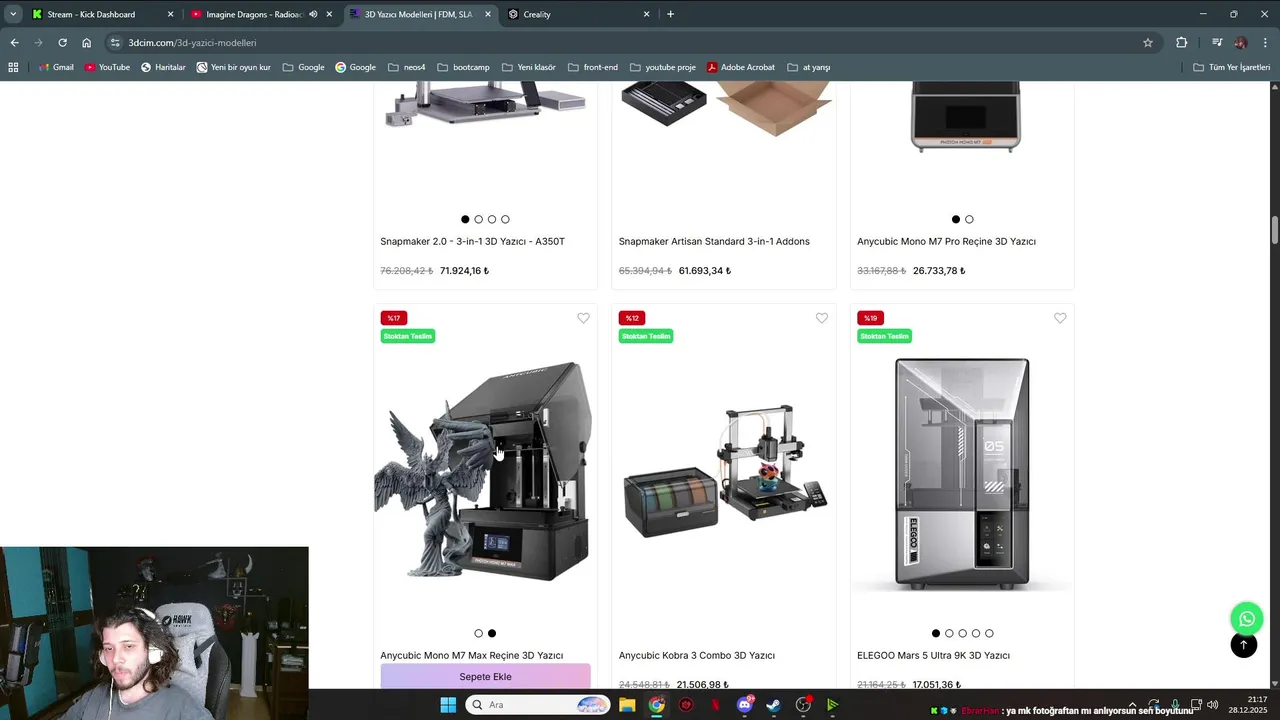Screen dimensions: 1280x720
Task: Reload the current page
Action: click(x=62, y=43)
